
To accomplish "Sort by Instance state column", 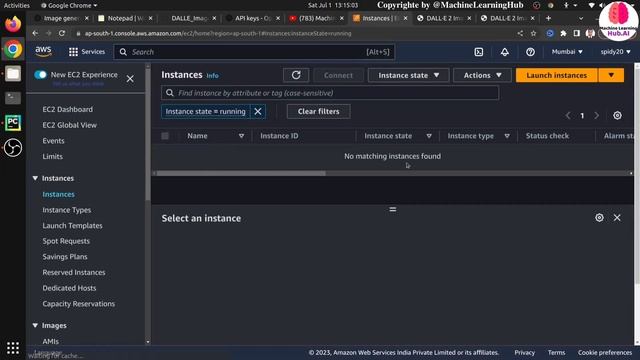I will 429,136.
